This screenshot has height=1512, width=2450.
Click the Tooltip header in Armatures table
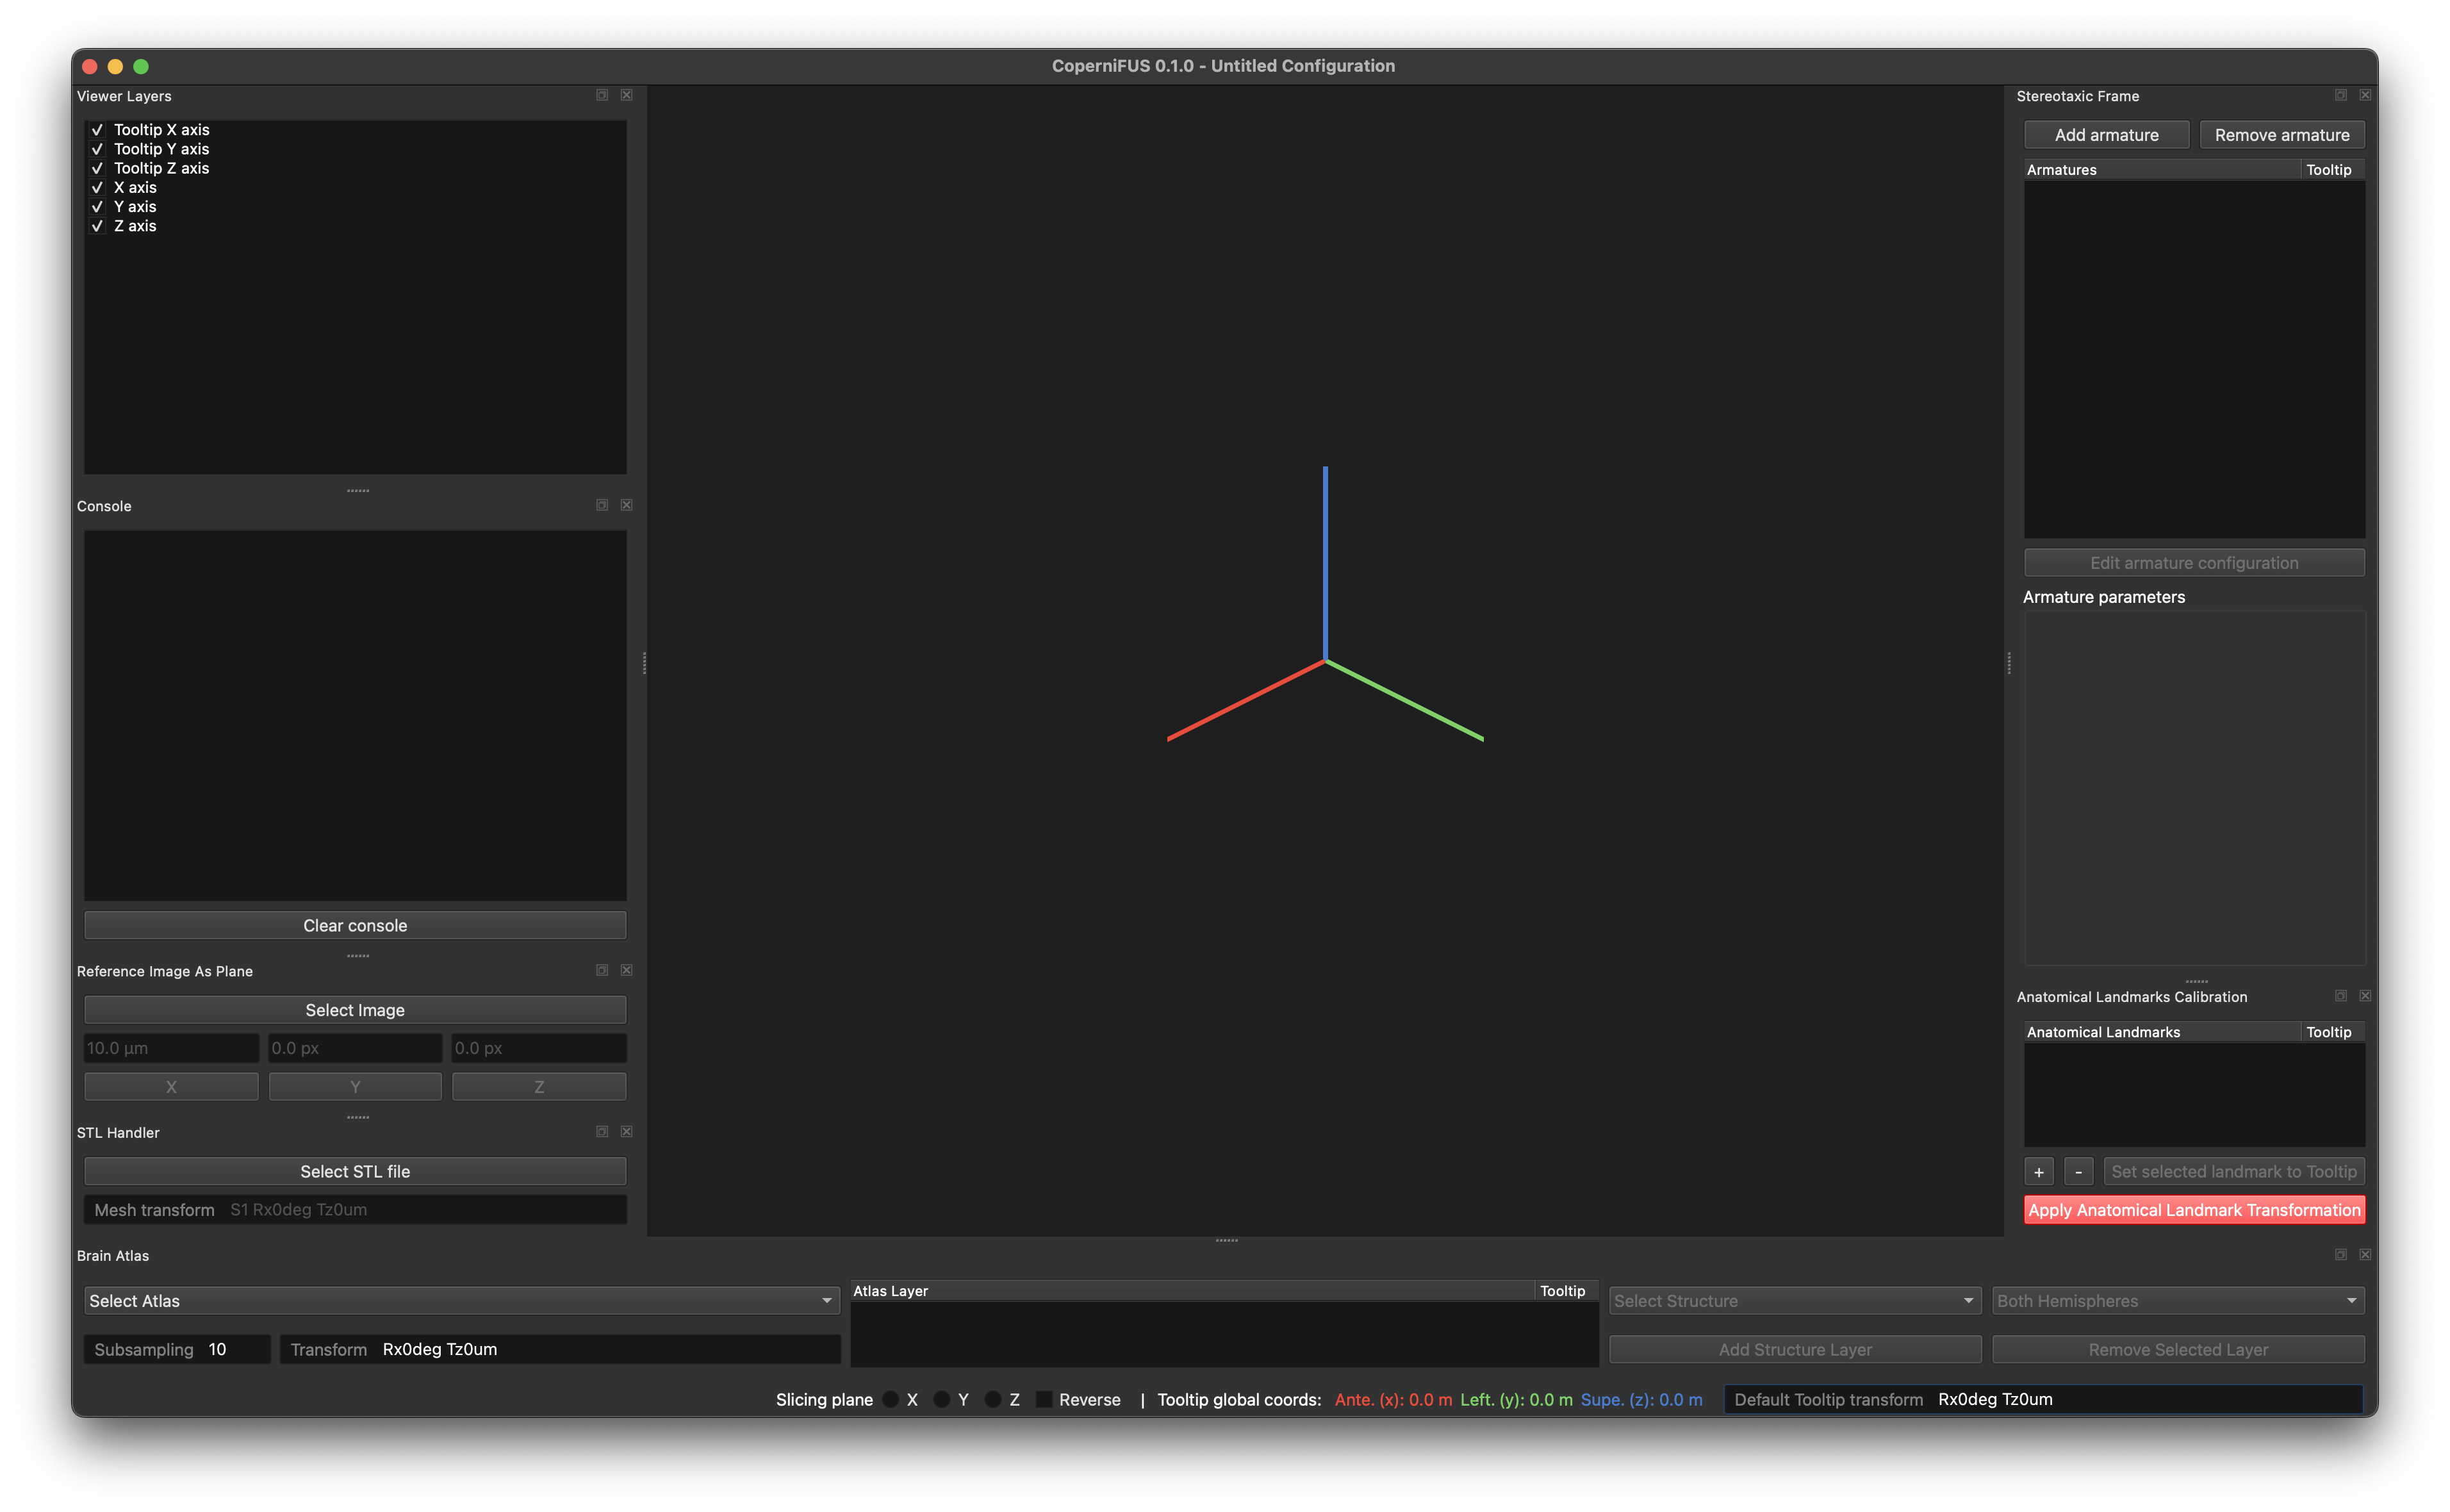point(2332,170)
